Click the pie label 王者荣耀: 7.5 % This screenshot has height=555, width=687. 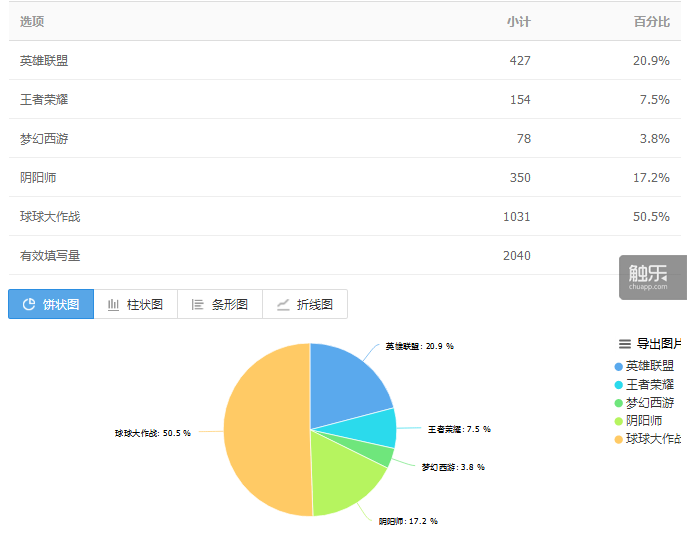tap(459, 429)
